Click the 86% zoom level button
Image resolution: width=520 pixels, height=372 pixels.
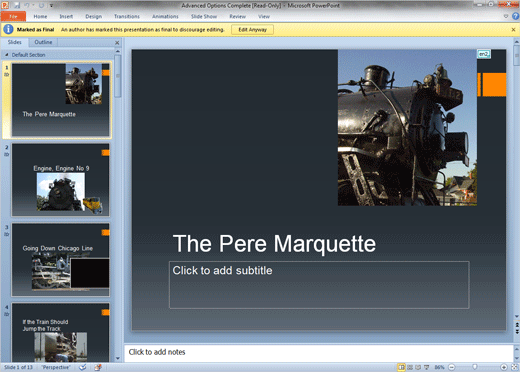click(439, 367)
